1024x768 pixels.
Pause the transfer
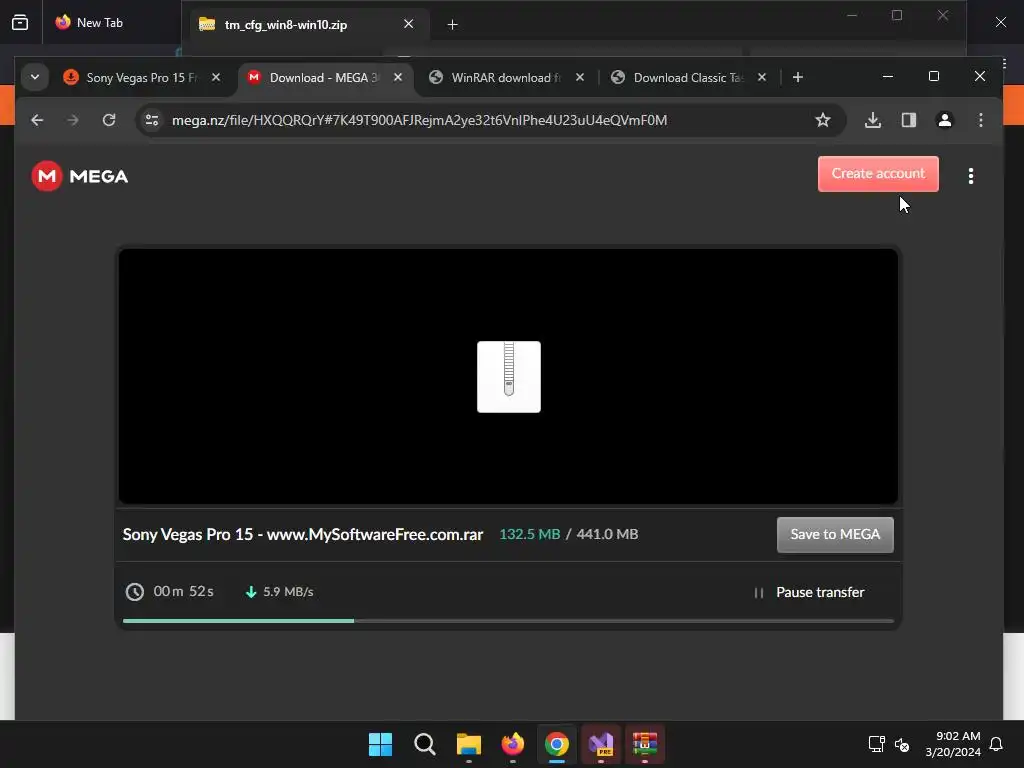[x=809, y=592]
